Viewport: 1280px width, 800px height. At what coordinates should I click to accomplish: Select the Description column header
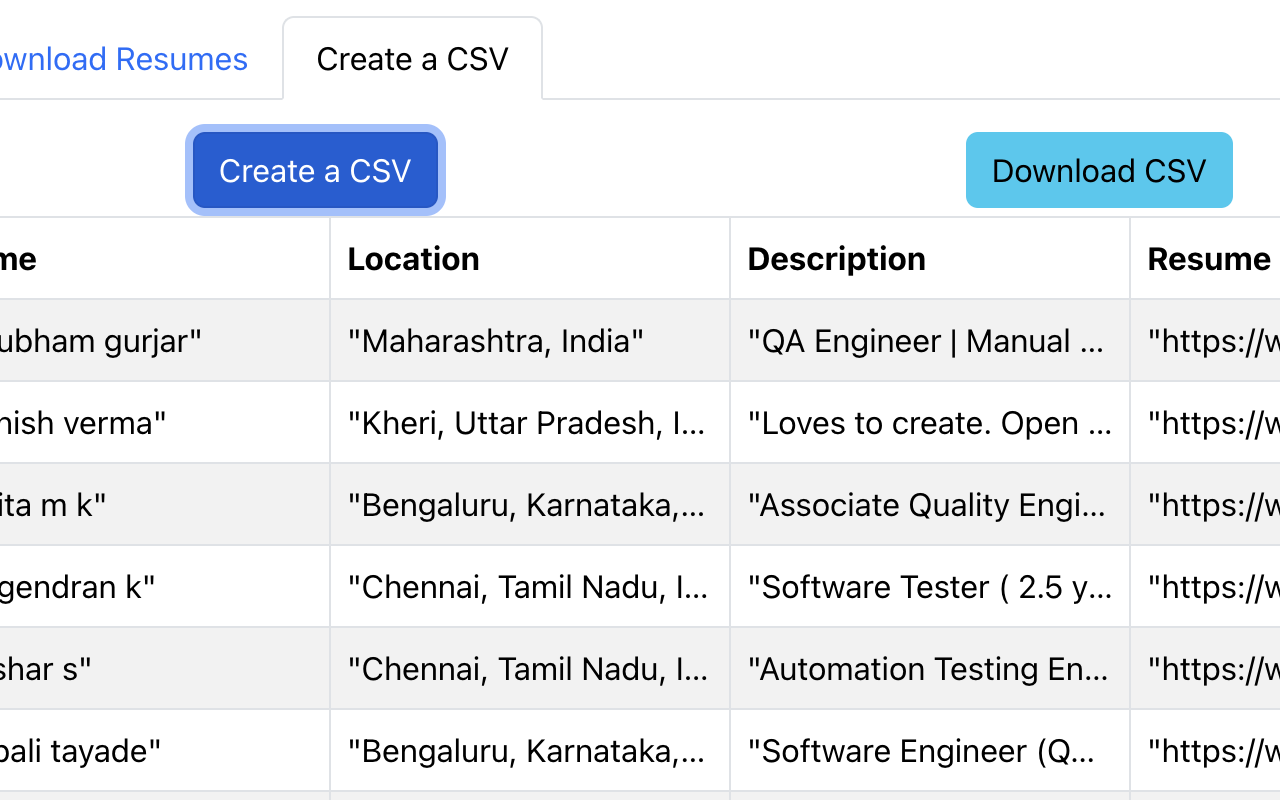click(x=836, y=258)
